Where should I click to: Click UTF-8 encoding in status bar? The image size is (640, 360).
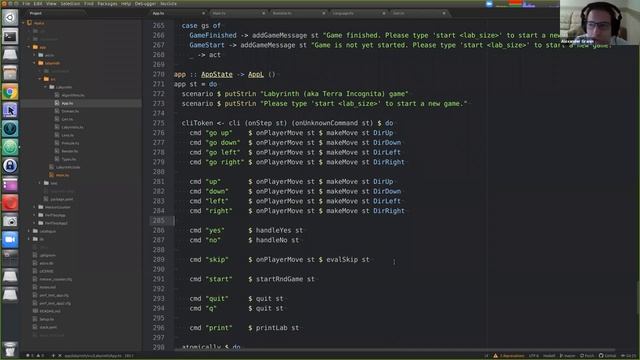click(534, 356)
